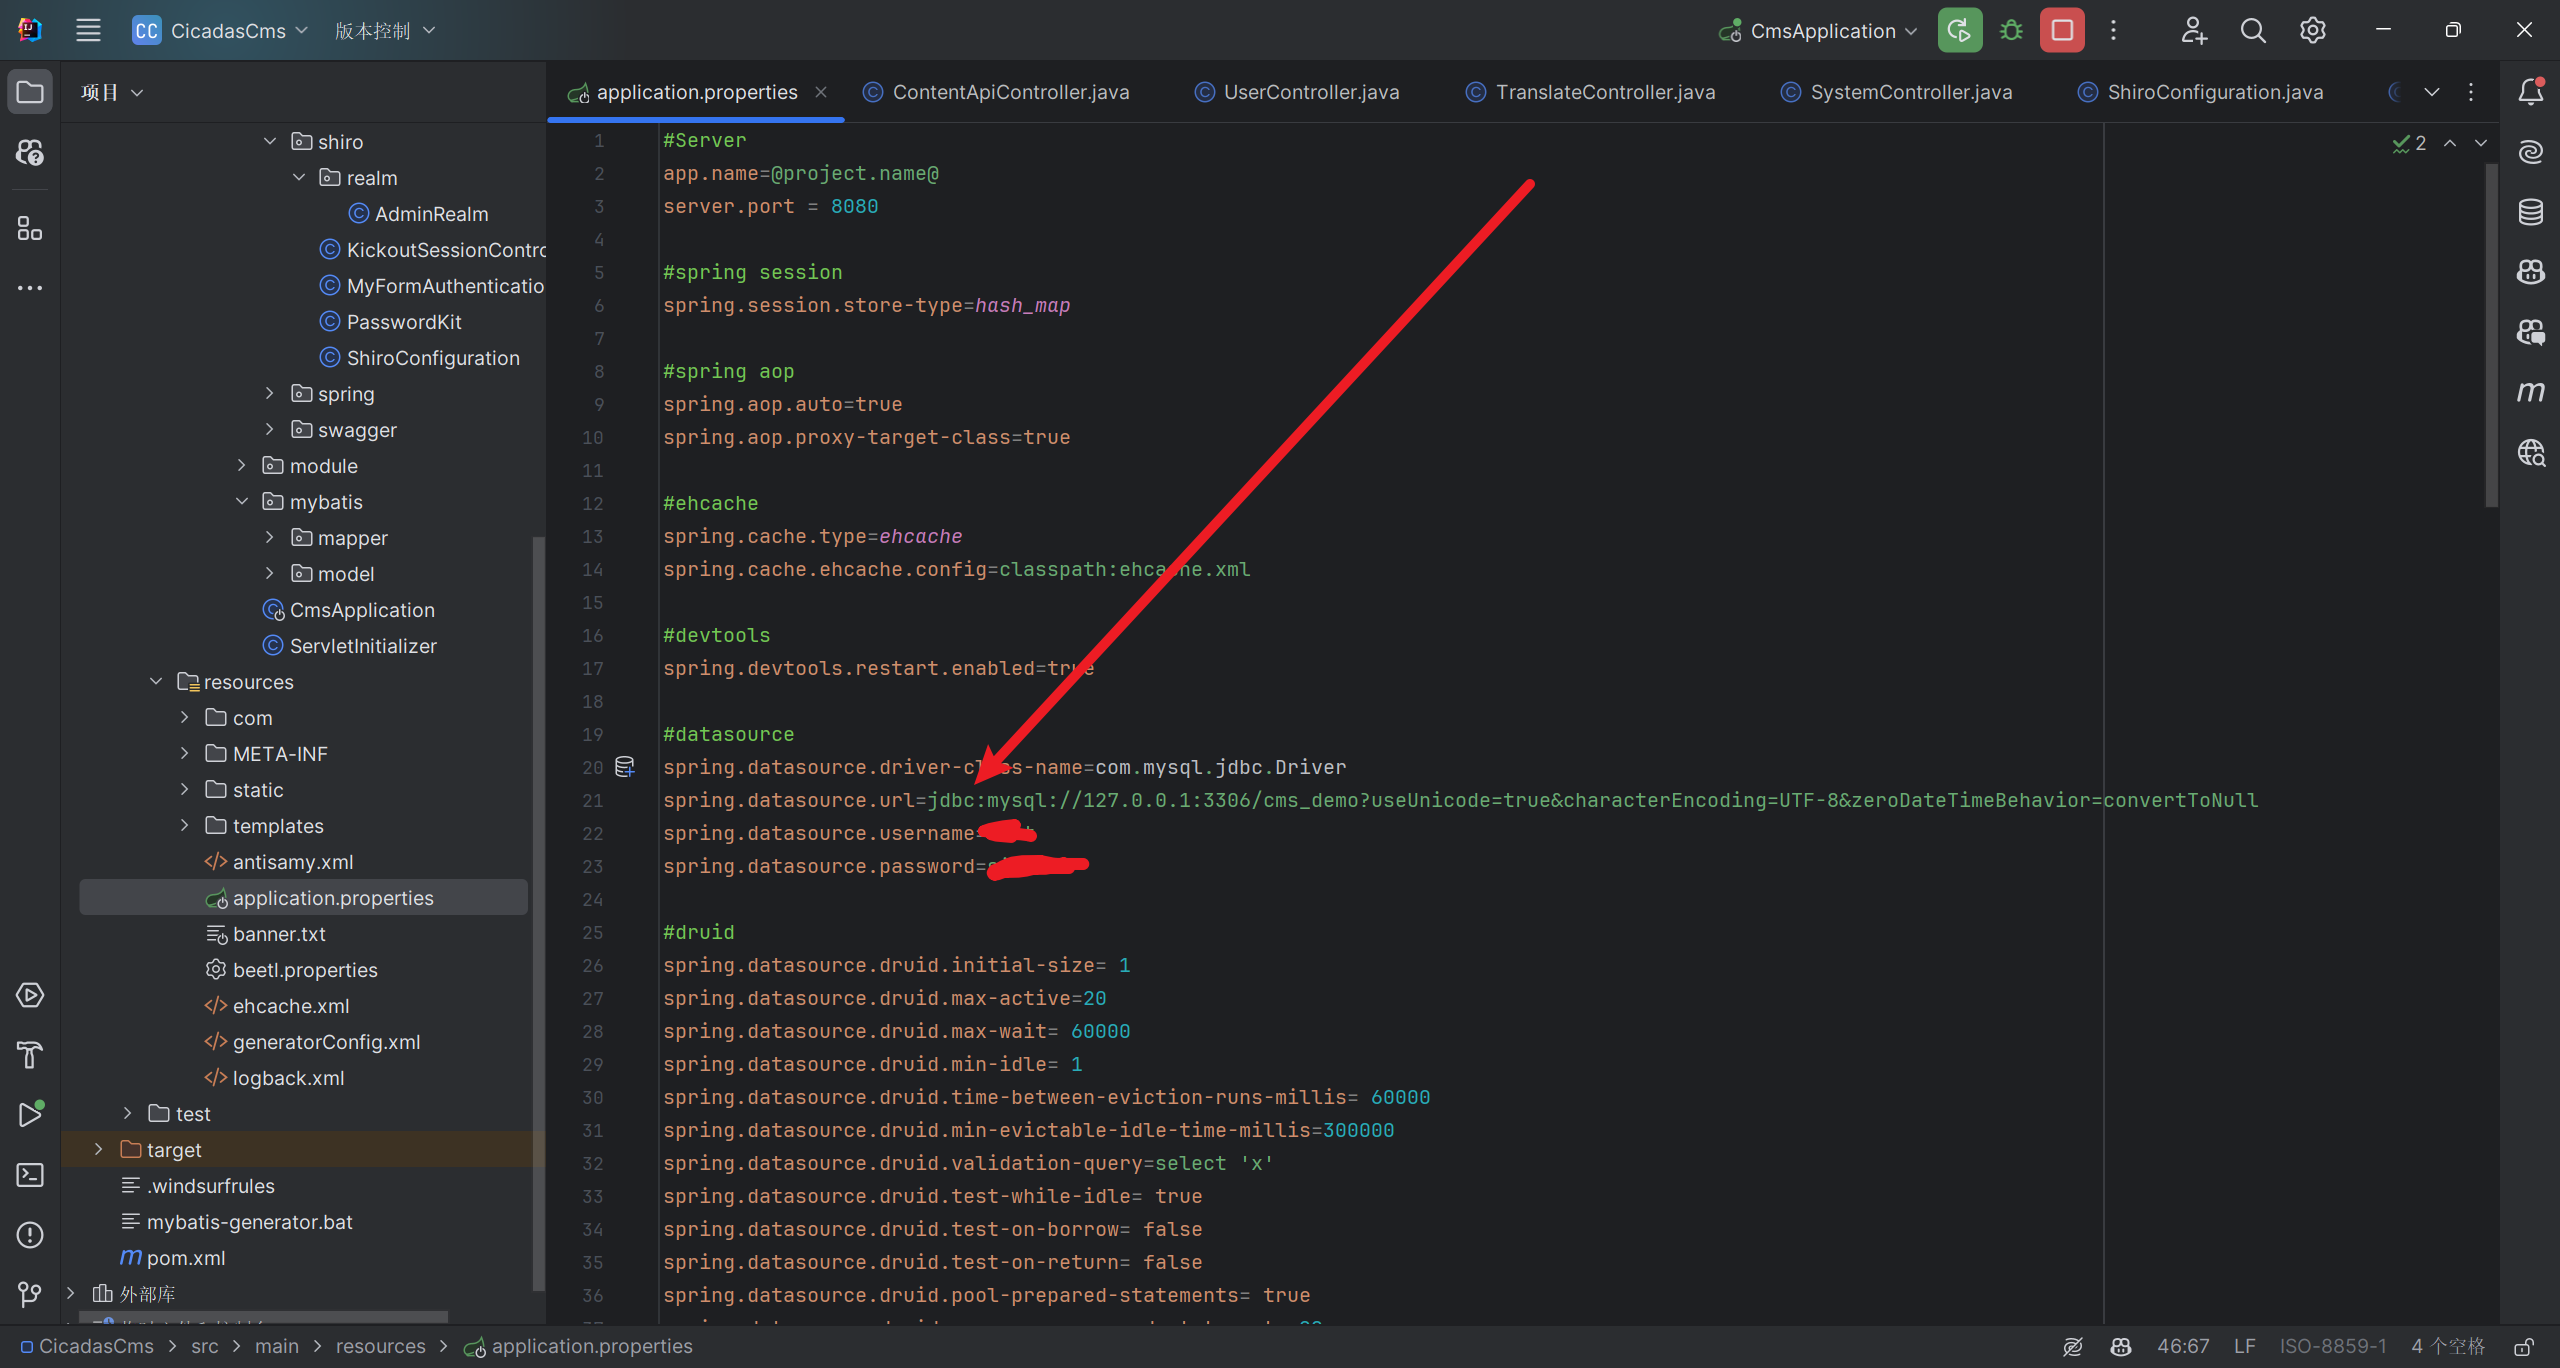Click the LF line separator widget
Viewport: 2560px width, 1368px height.
(2245, 1347)
